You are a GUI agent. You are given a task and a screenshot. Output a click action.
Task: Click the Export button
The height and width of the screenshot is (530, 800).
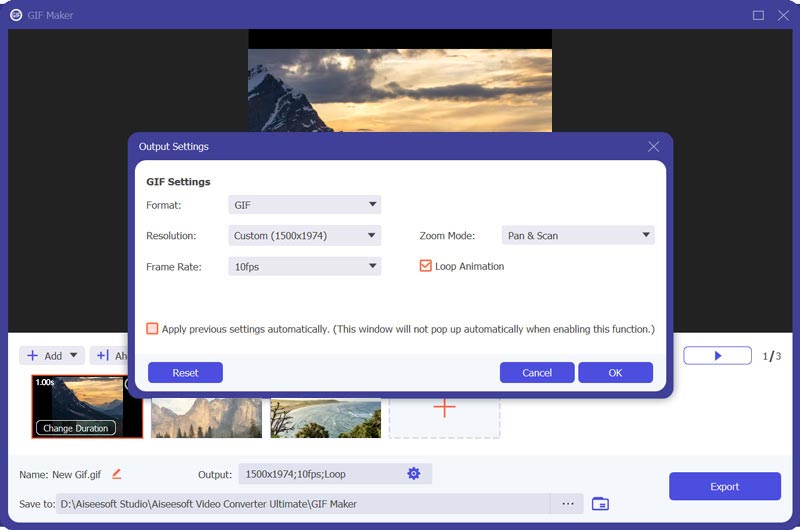pyautogui.click(x=724, y=487)
